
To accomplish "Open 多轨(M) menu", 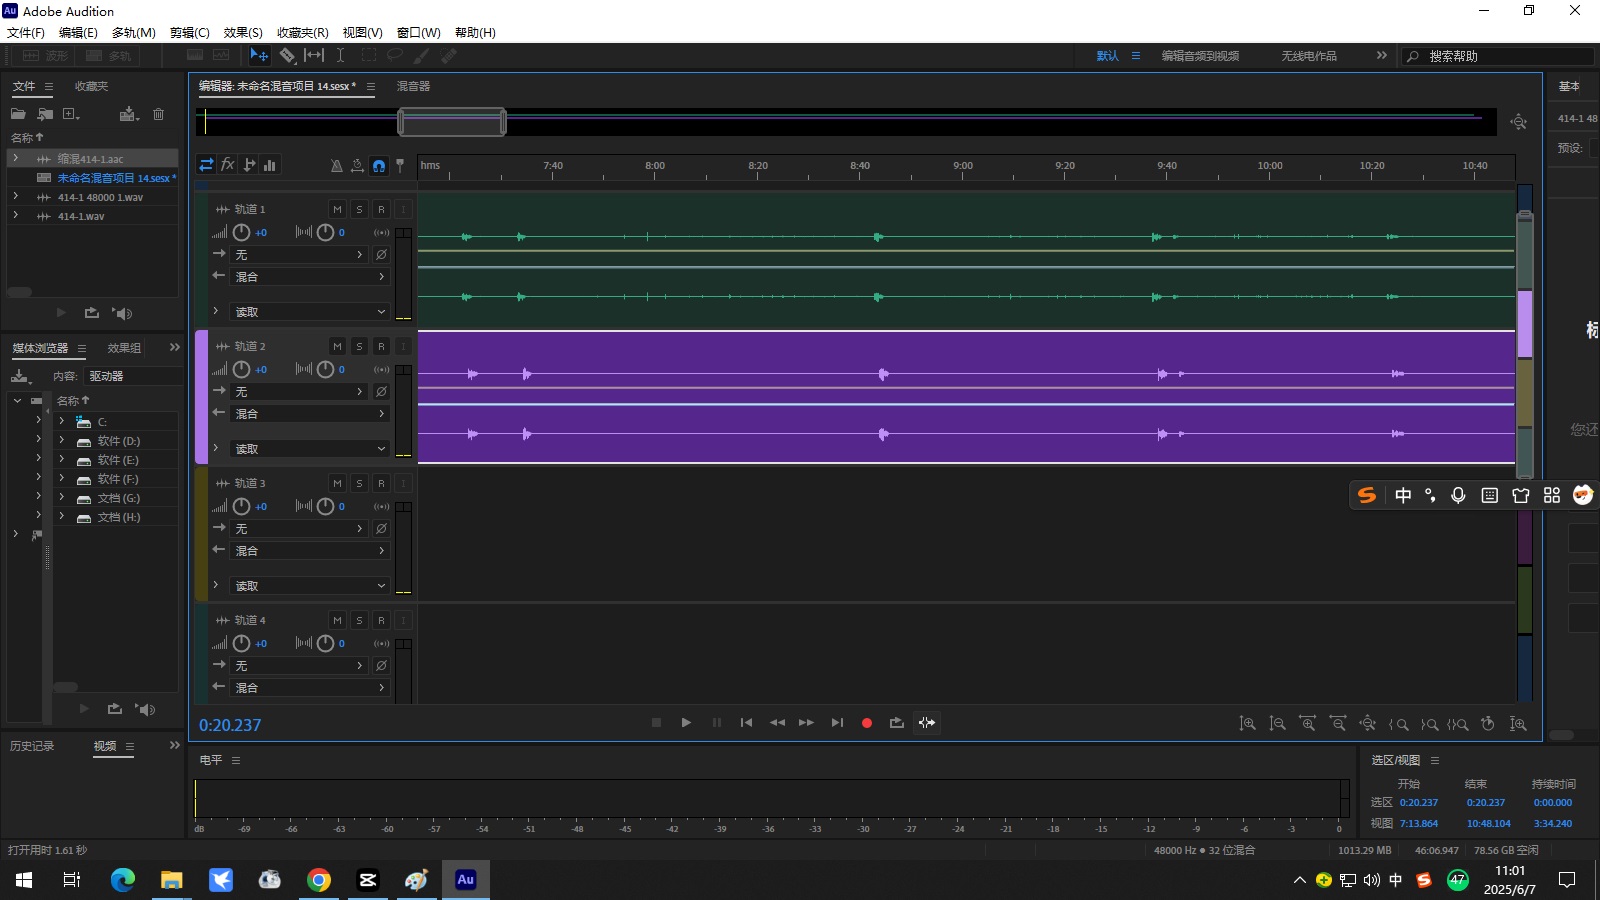I will click(134, 32).
